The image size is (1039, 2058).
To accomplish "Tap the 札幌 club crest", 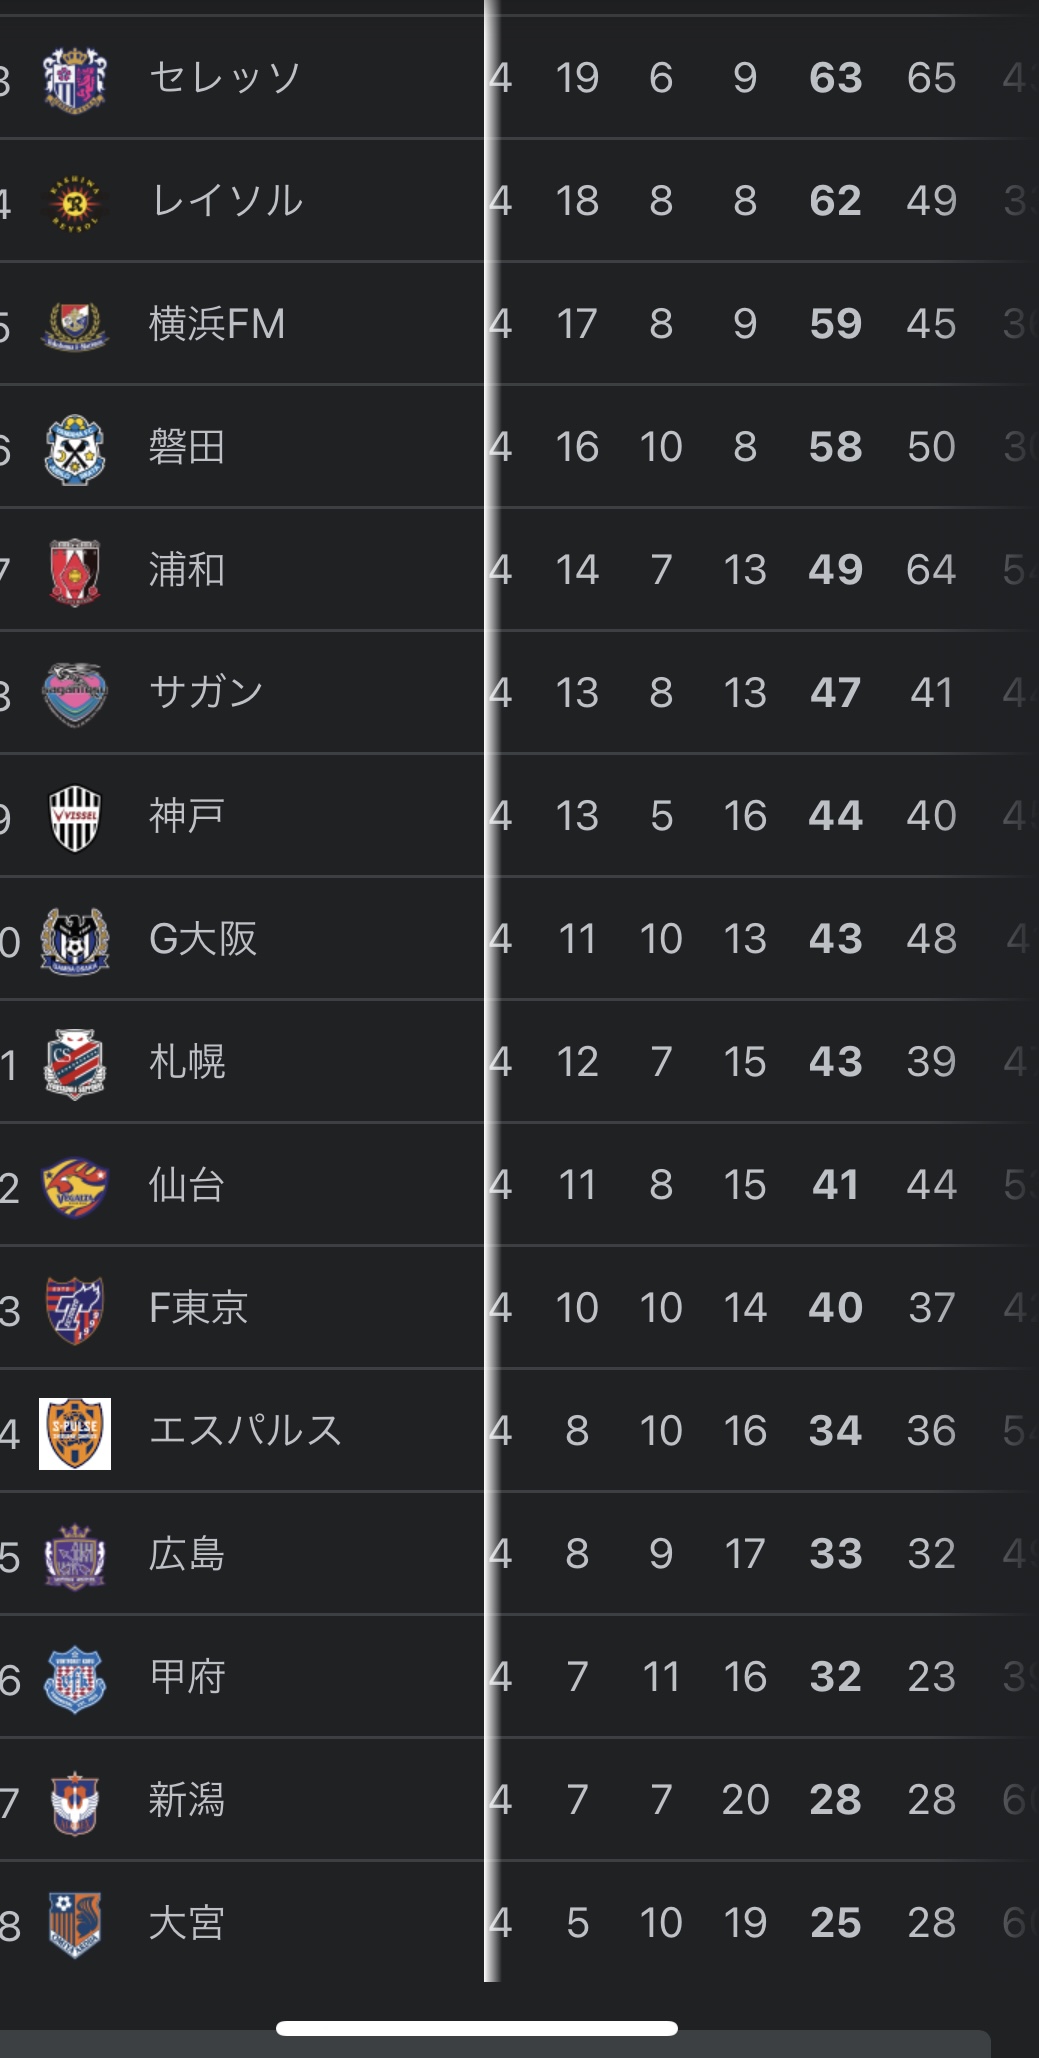I will tap(75, 1062).
